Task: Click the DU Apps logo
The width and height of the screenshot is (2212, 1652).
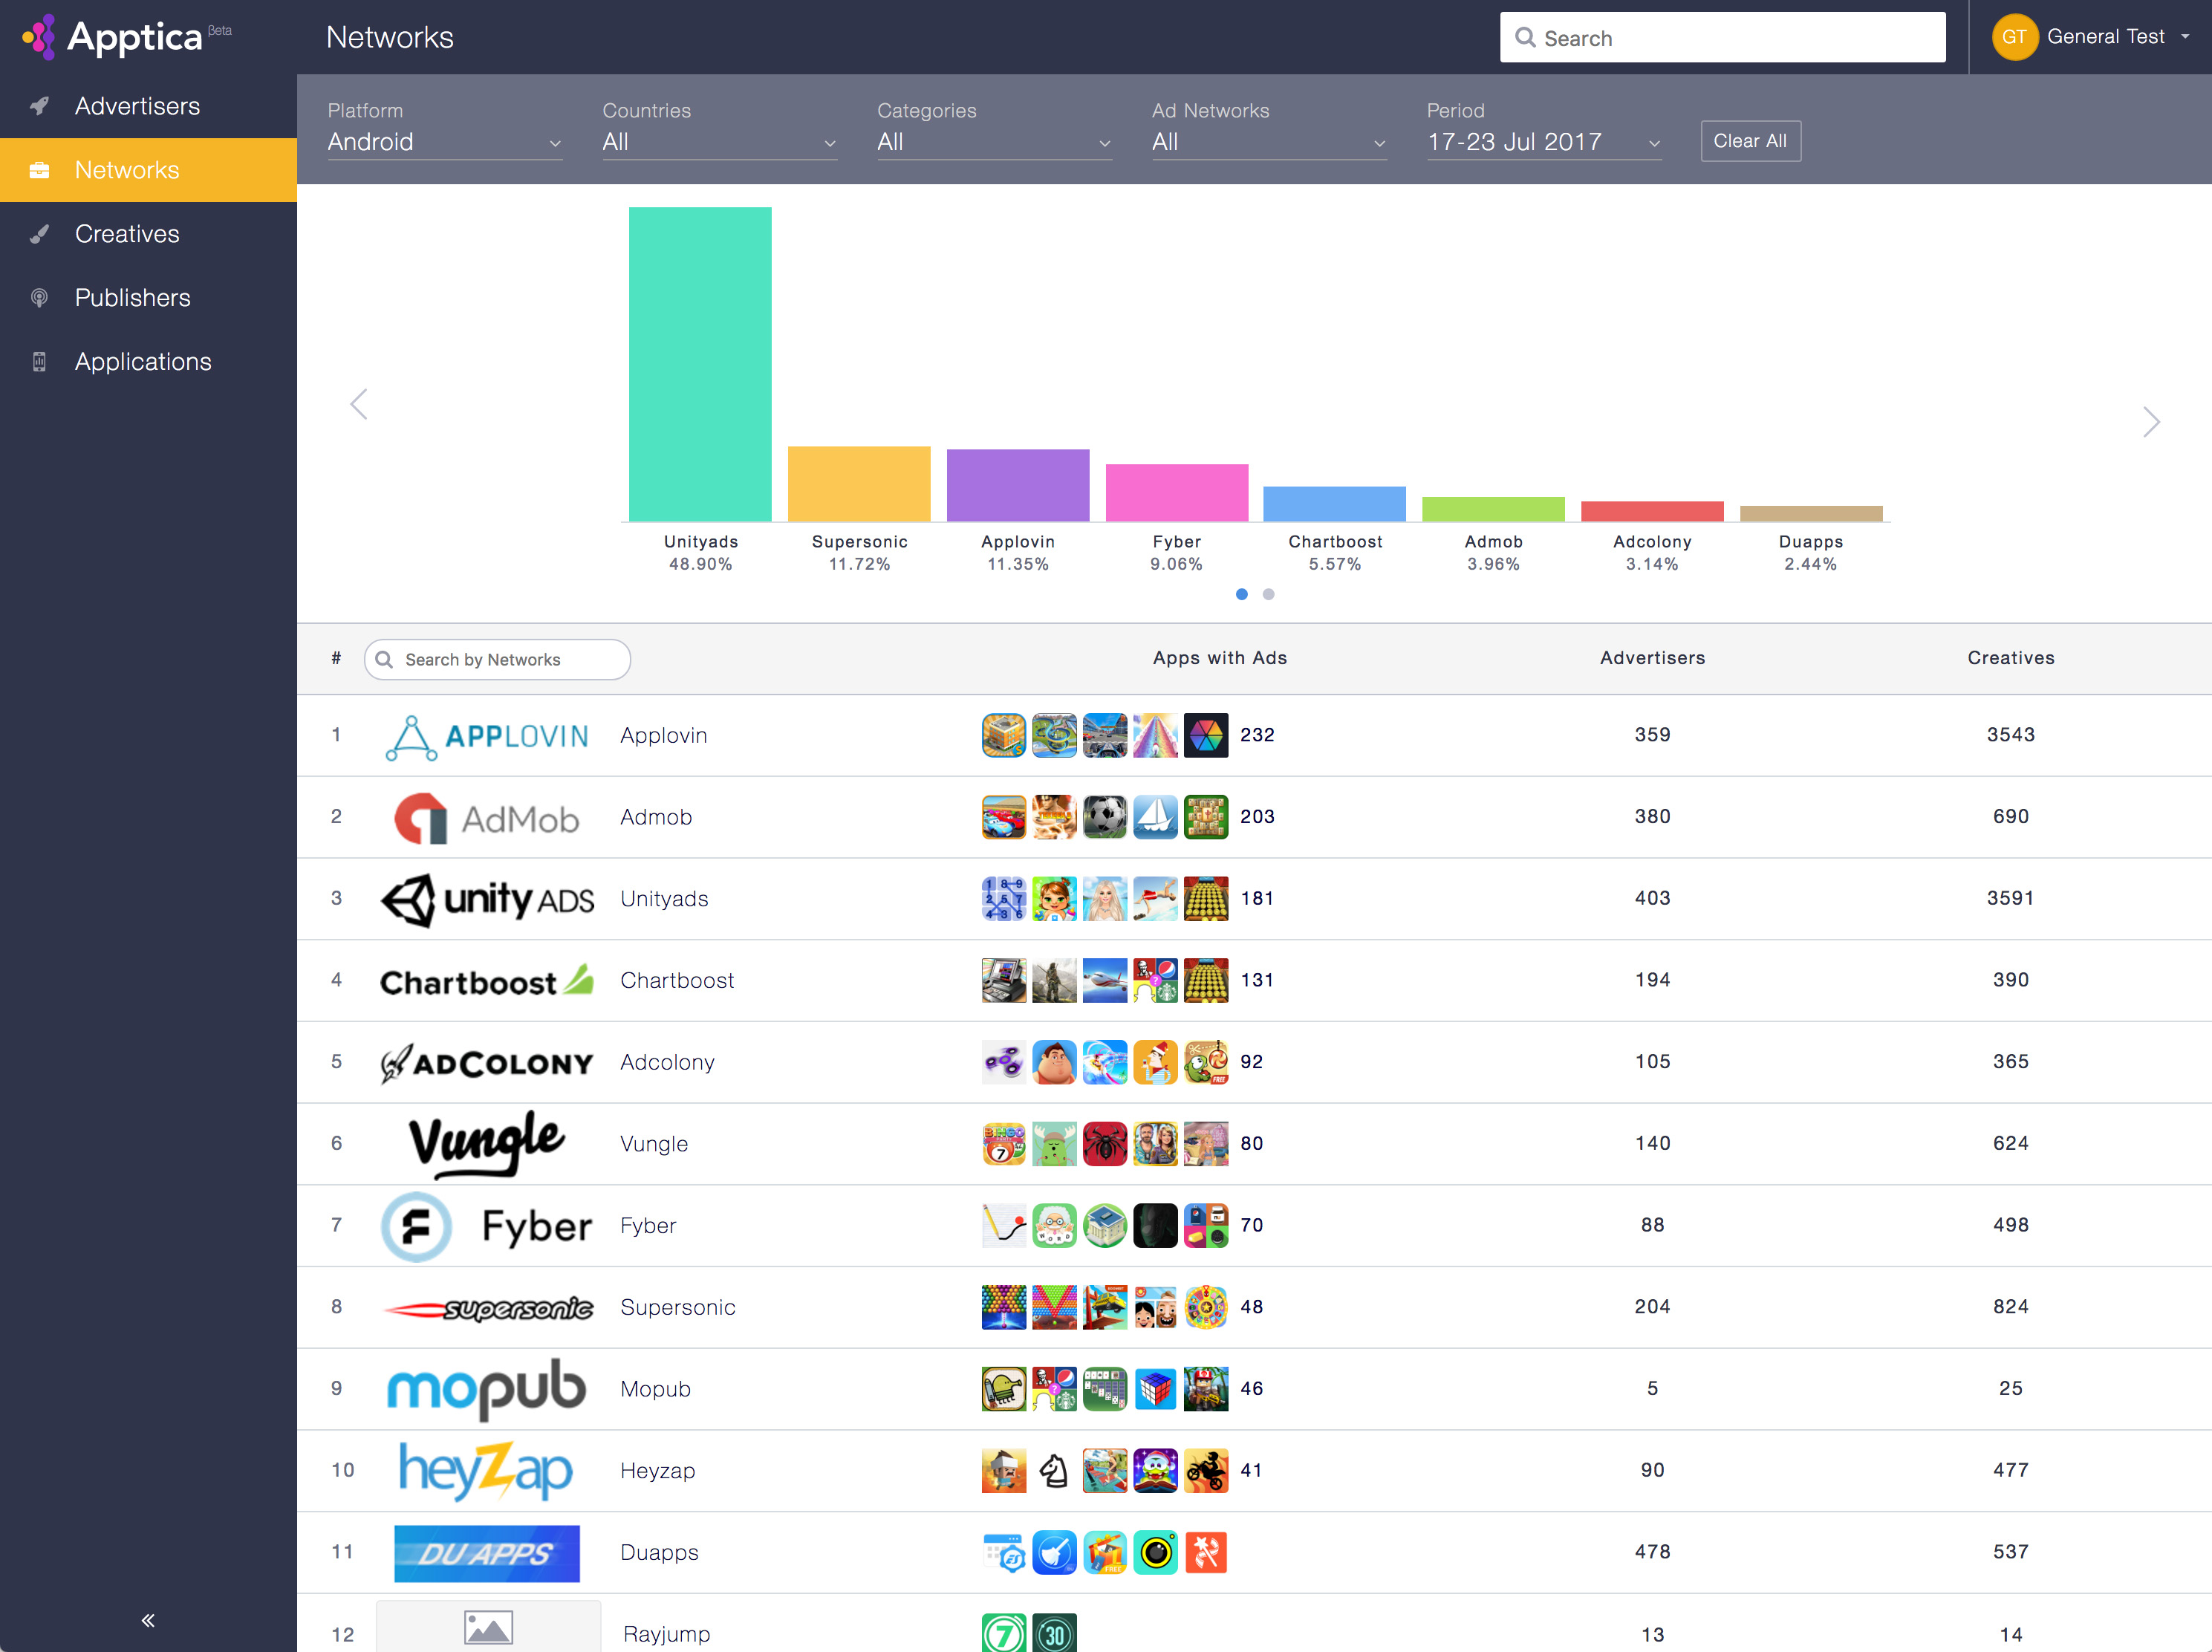Action: pos(487,1553)
